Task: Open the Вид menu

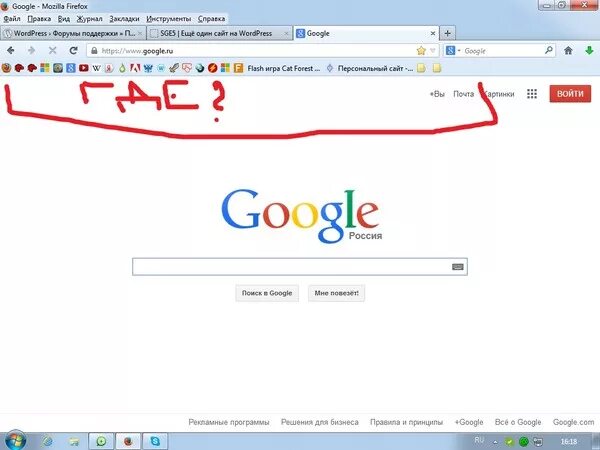Action: coord(64,19)
